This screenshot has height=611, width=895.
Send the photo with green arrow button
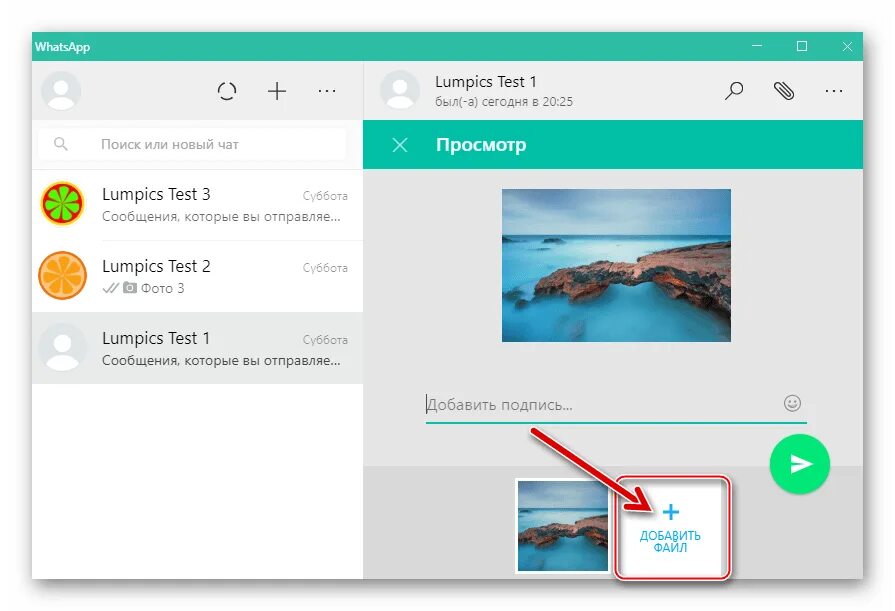pos(799,464)
